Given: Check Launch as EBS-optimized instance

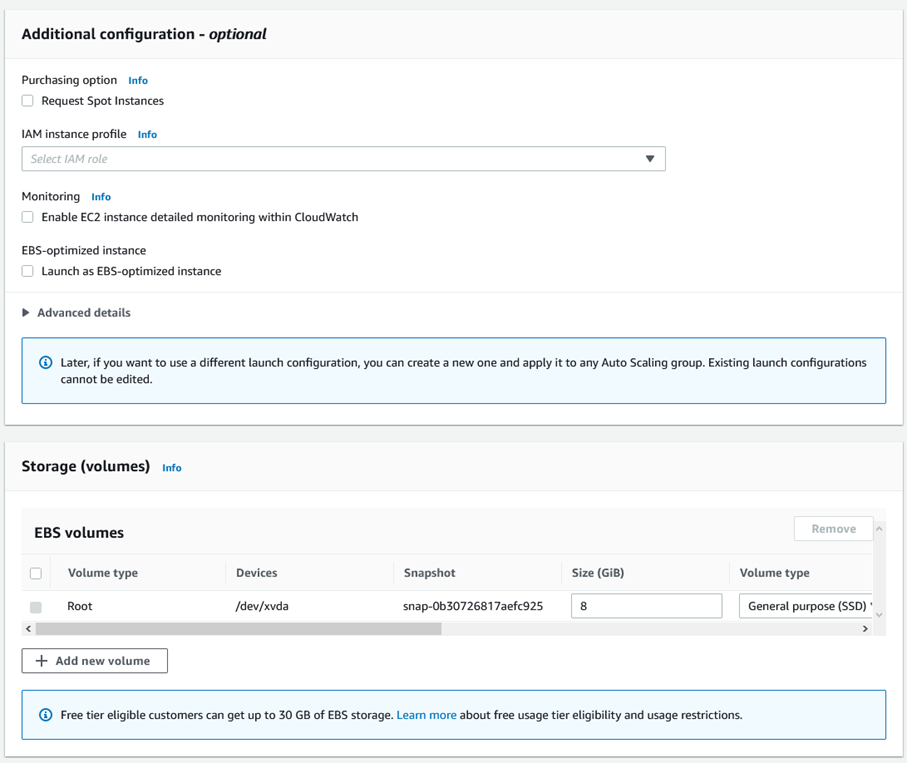Looking at the screenshot, I should (x=28, y=271).
